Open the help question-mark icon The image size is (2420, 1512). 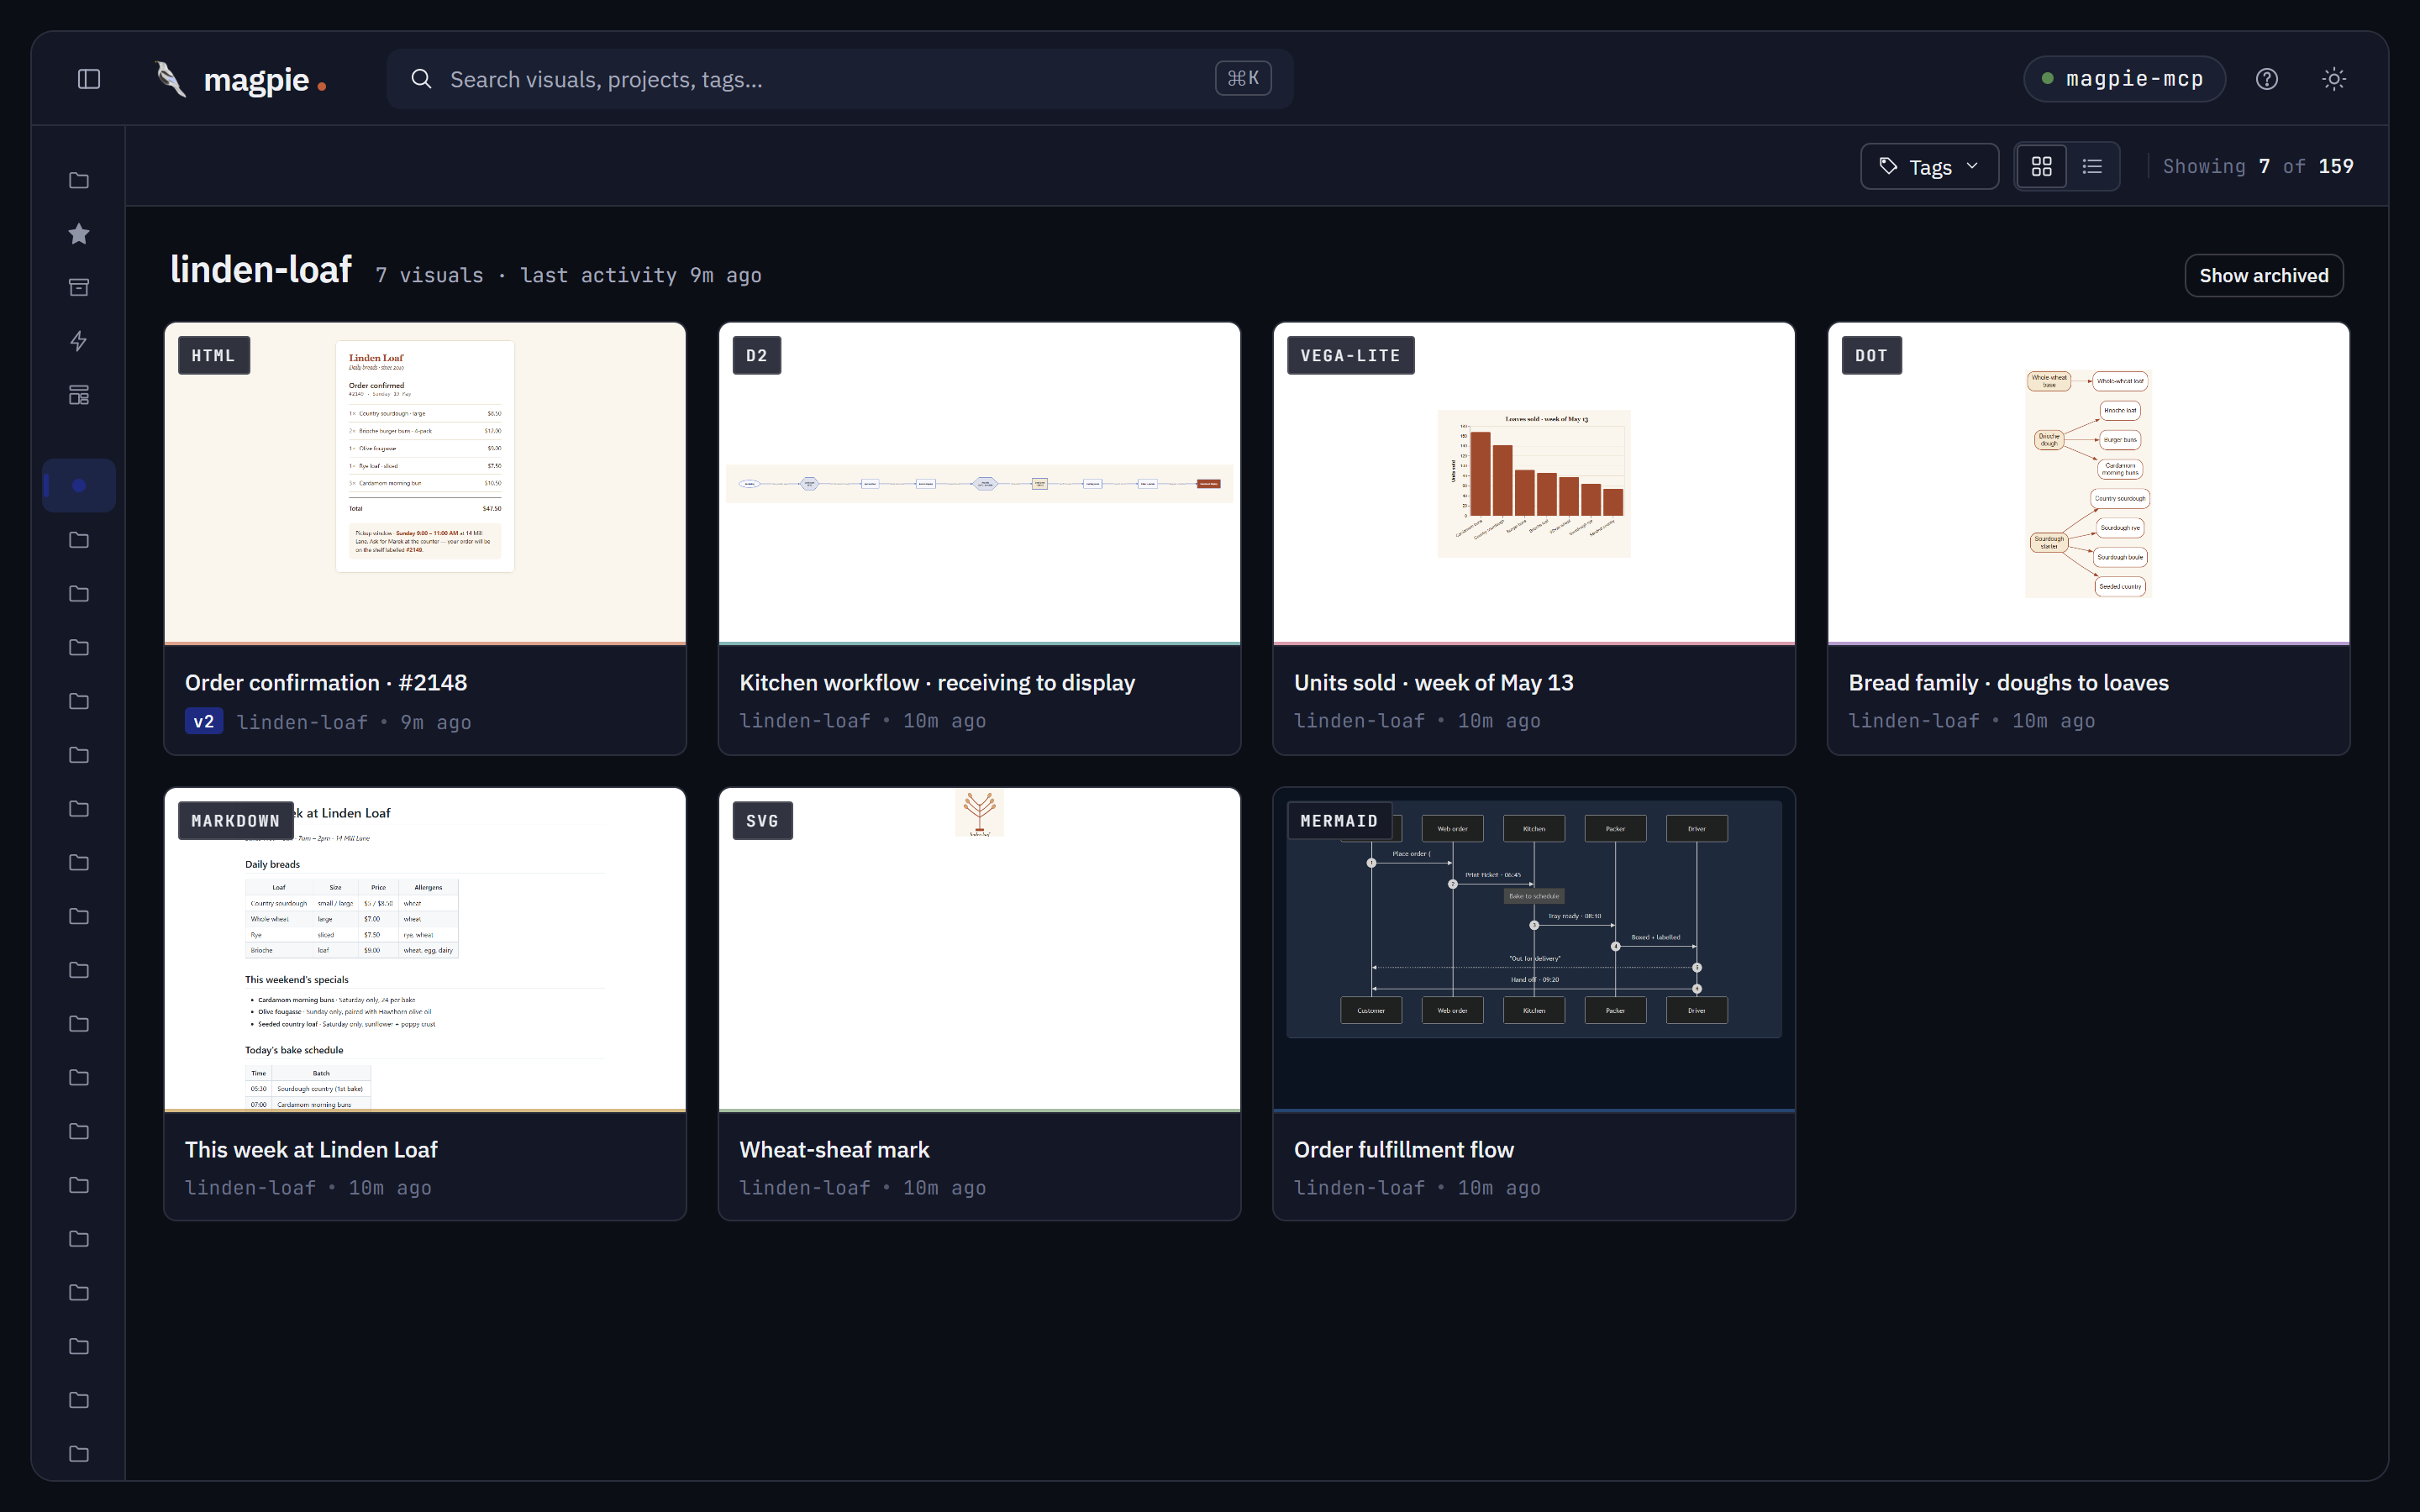2267,79
